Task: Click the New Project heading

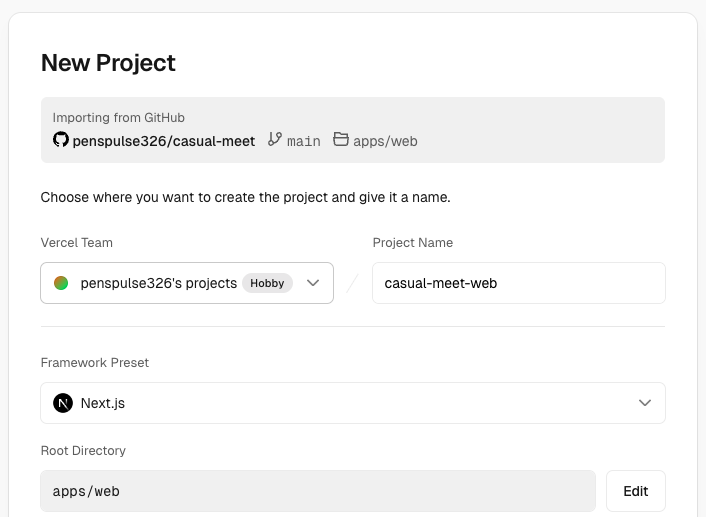Action: point(108,63)
